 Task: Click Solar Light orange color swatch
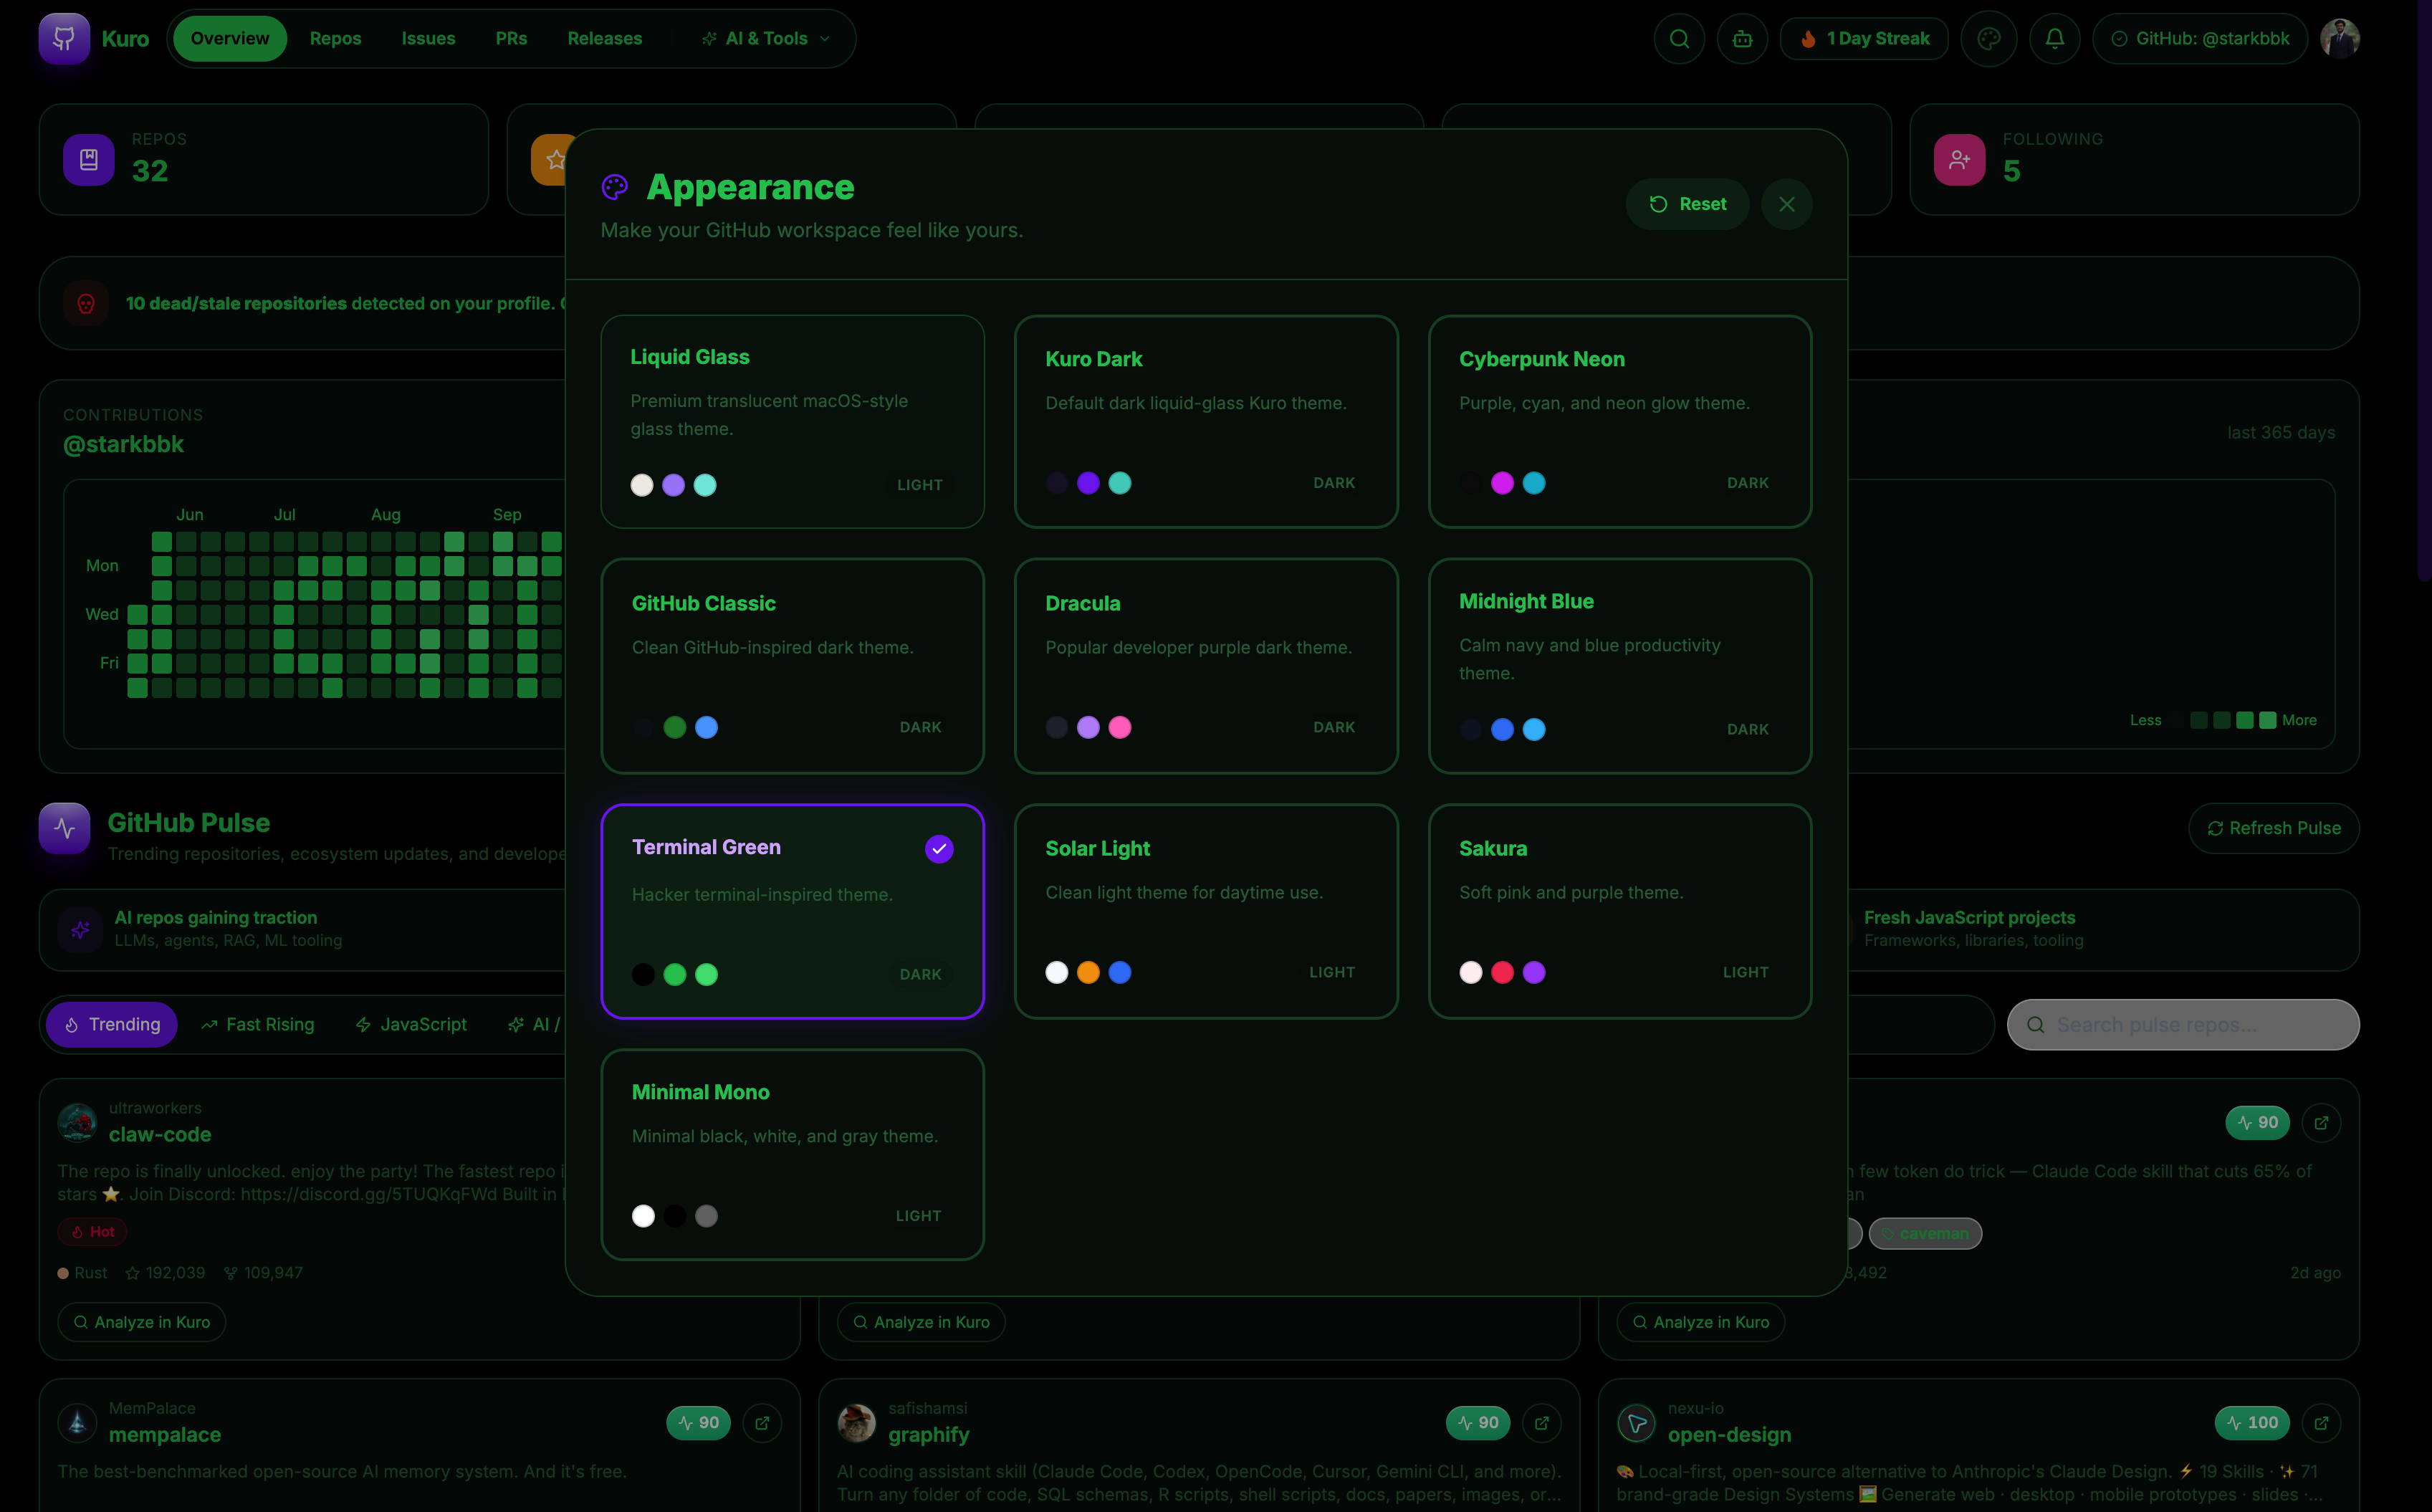pyautogui.click(x=1088, y=972)
